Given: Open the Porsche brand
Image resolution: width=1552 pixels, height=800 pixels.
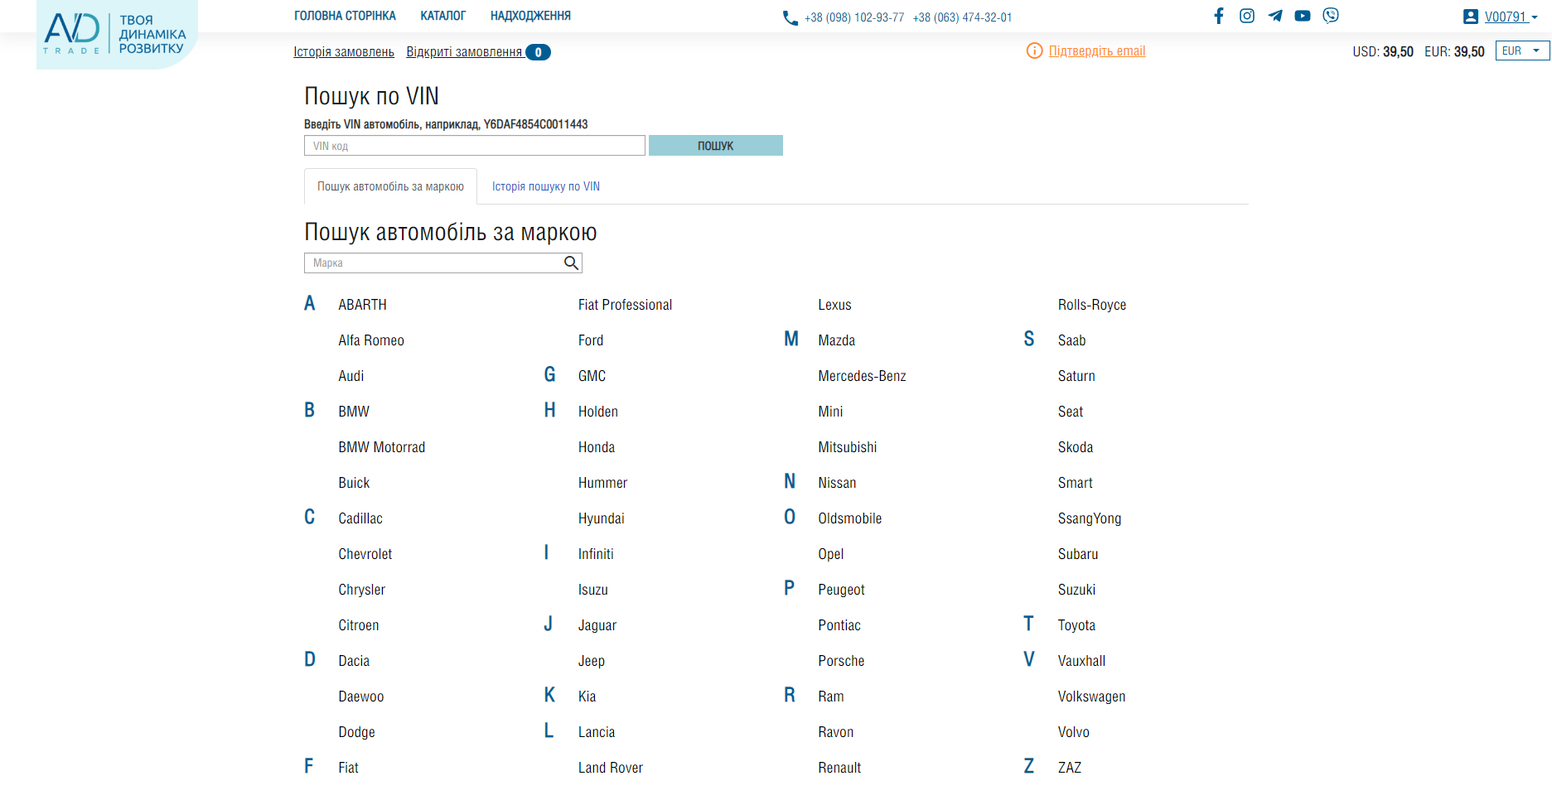Looking at the screenshot, I should tap(841, 661).
